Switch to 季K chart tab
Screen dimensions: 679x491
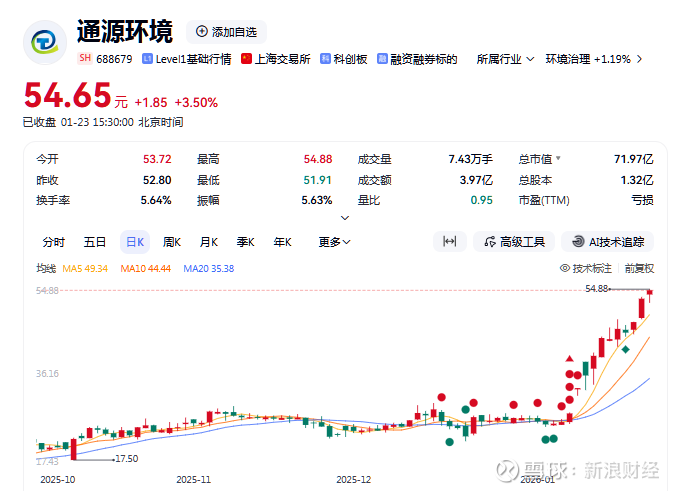coord(246,242)
